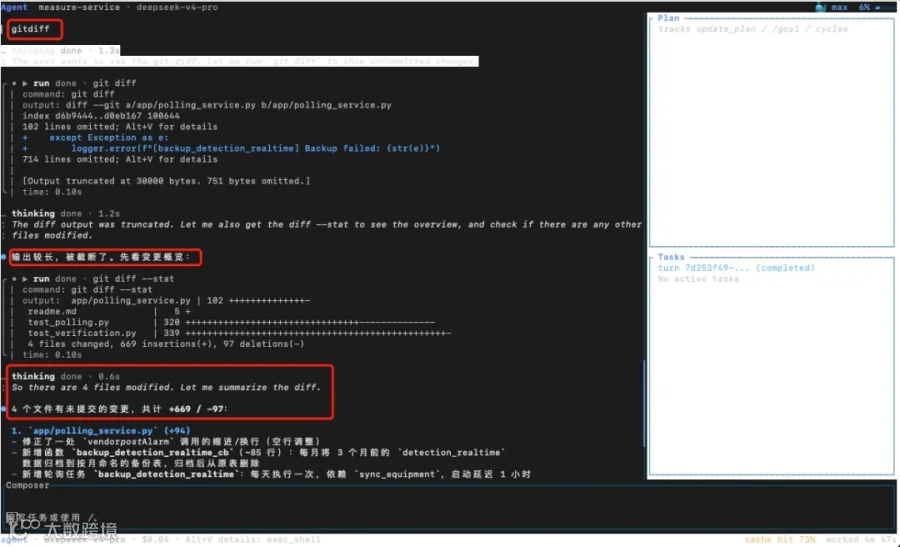Click the Tasks panel title
Image resolution: width=900 pixels, height=547 pixels.
[671, 257]
